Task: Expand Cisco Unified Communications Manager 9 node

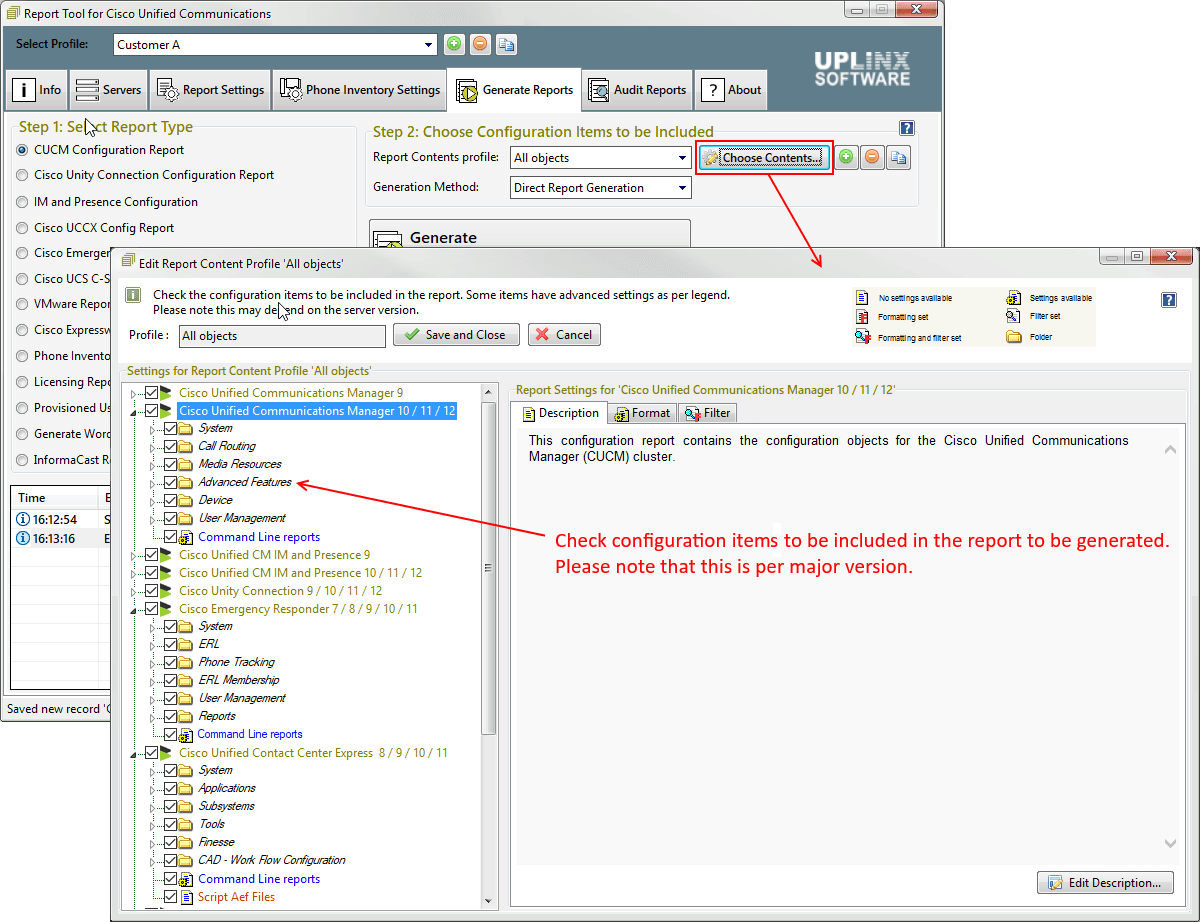Action: (134, 394)
